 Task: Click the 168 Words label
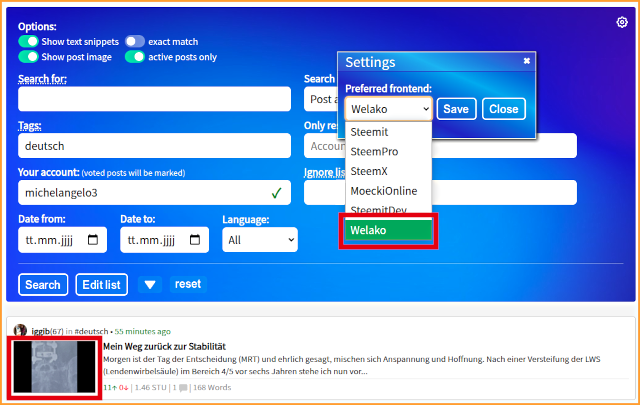click(212, 387)
